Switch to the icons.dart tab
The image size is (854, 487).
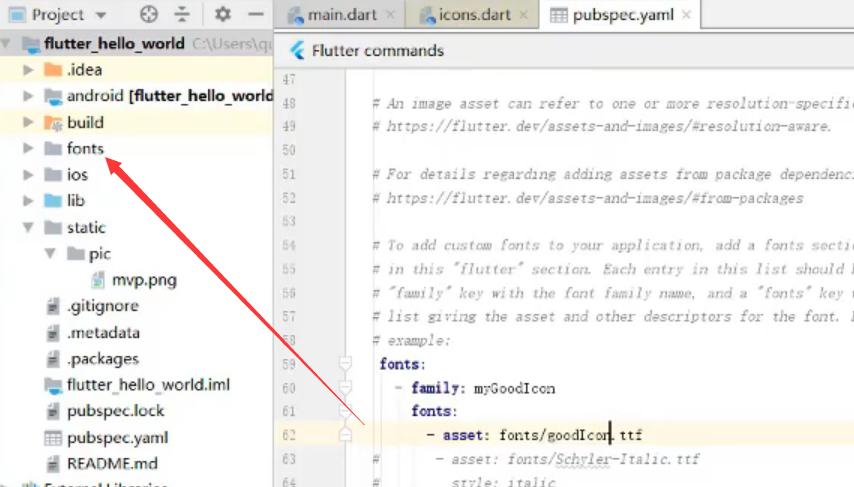click(x=474, y=15)
